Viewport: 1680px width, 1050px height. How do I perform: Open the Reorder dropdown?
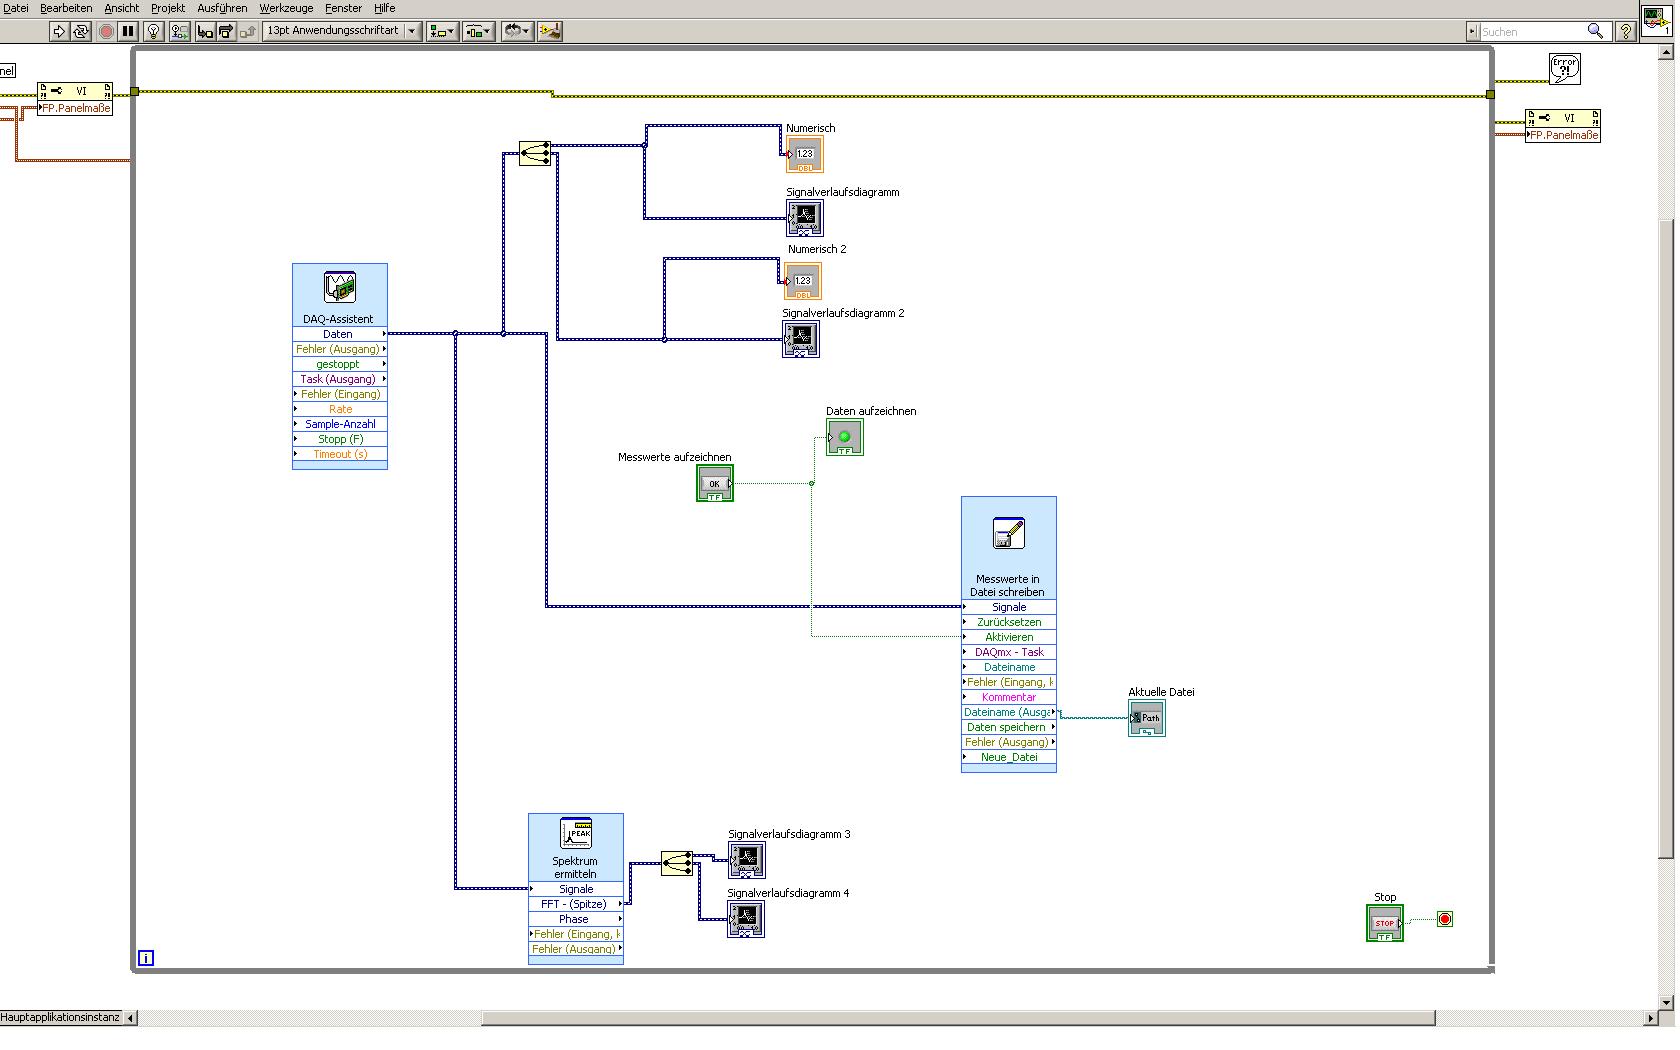(x=517, y=31)
